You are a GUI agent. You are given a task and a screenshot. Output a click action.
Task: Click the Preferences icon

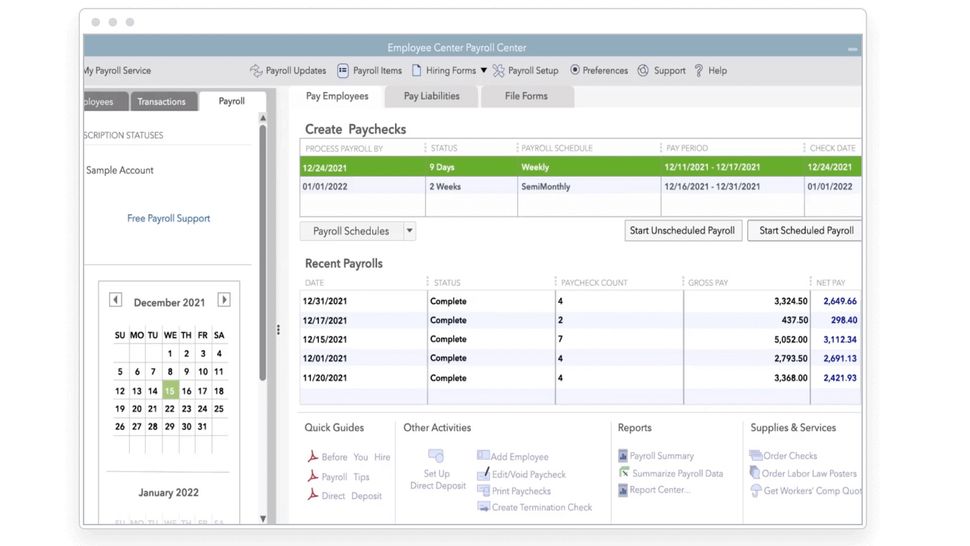tap(575, 70)
